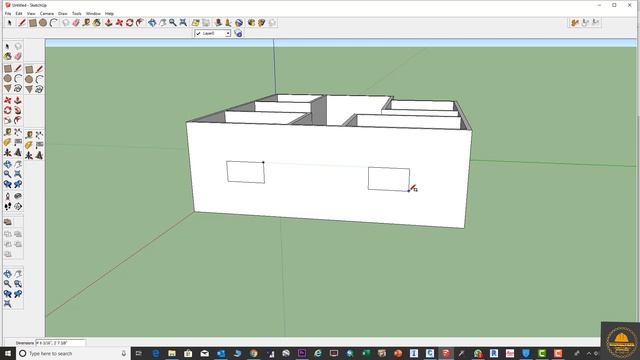Open the Window menu

coord(93,13)
